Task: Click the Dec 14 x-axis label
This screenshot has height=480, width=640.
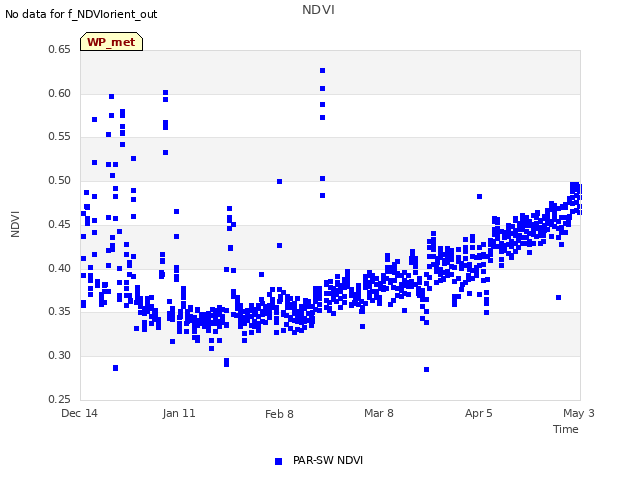Action: 79,413
